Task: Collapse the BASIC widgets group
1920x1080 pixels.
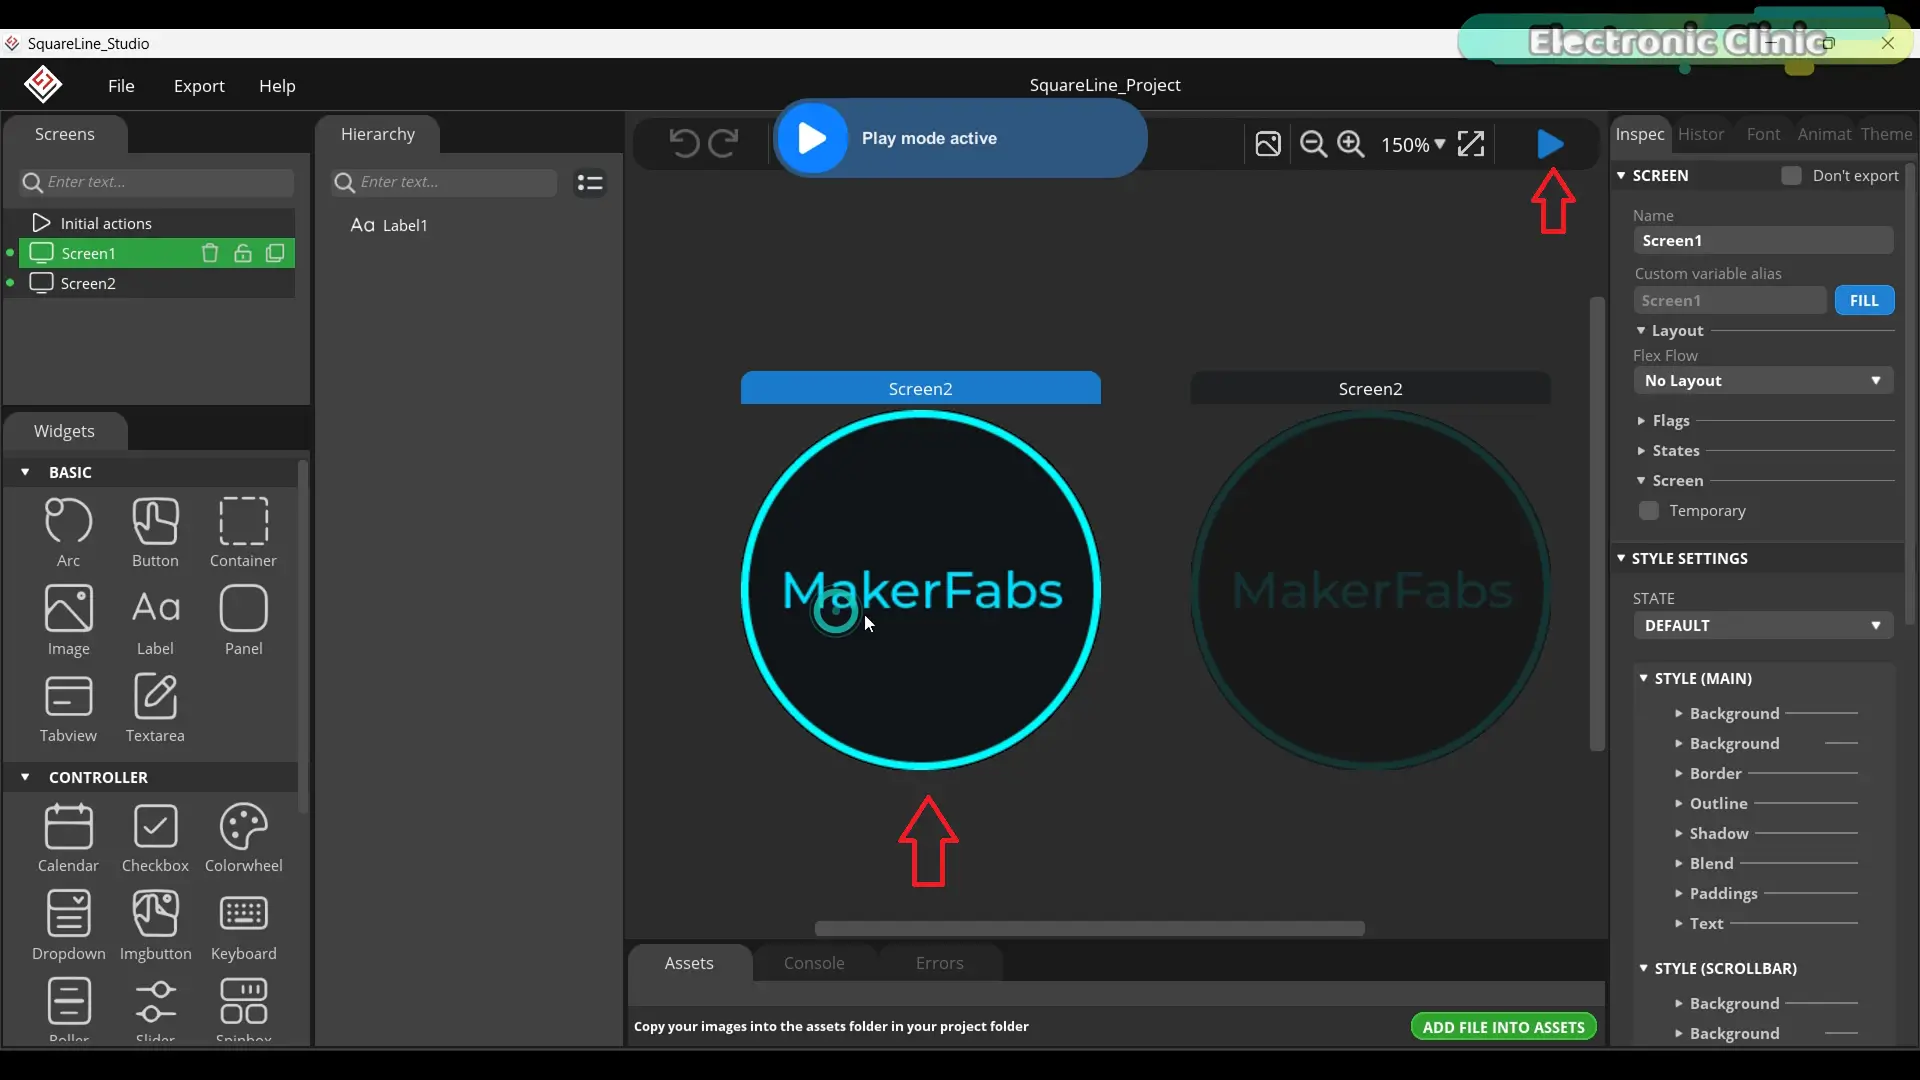Action: (x=25, y=472)
